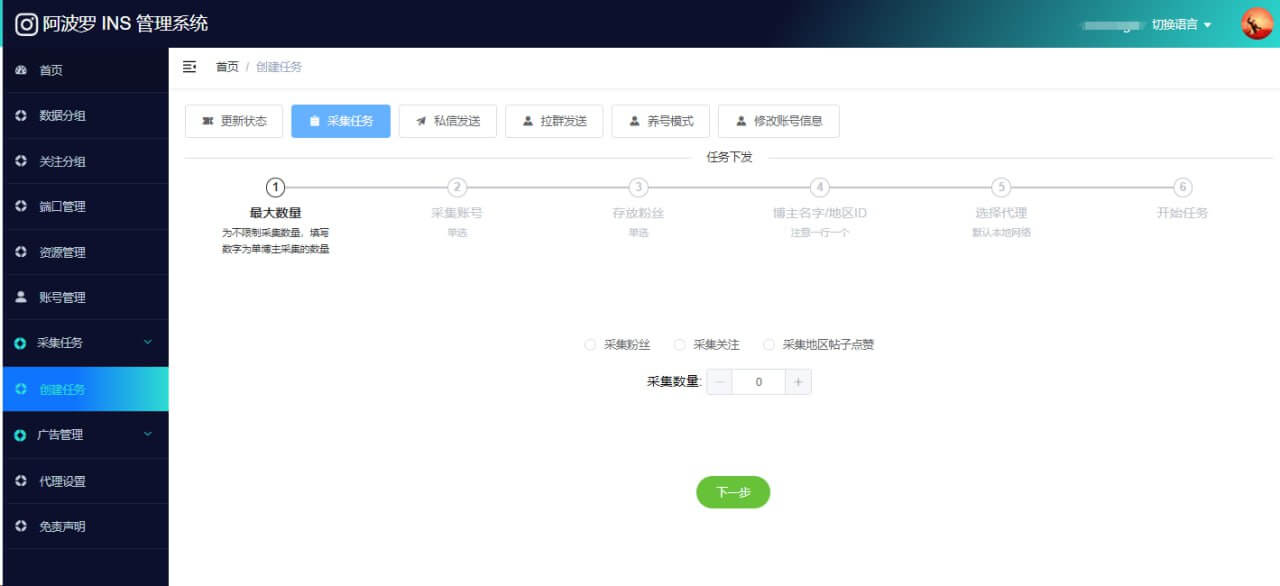
Task: Select the 采集粉丝 radio option
Action: 590,345
